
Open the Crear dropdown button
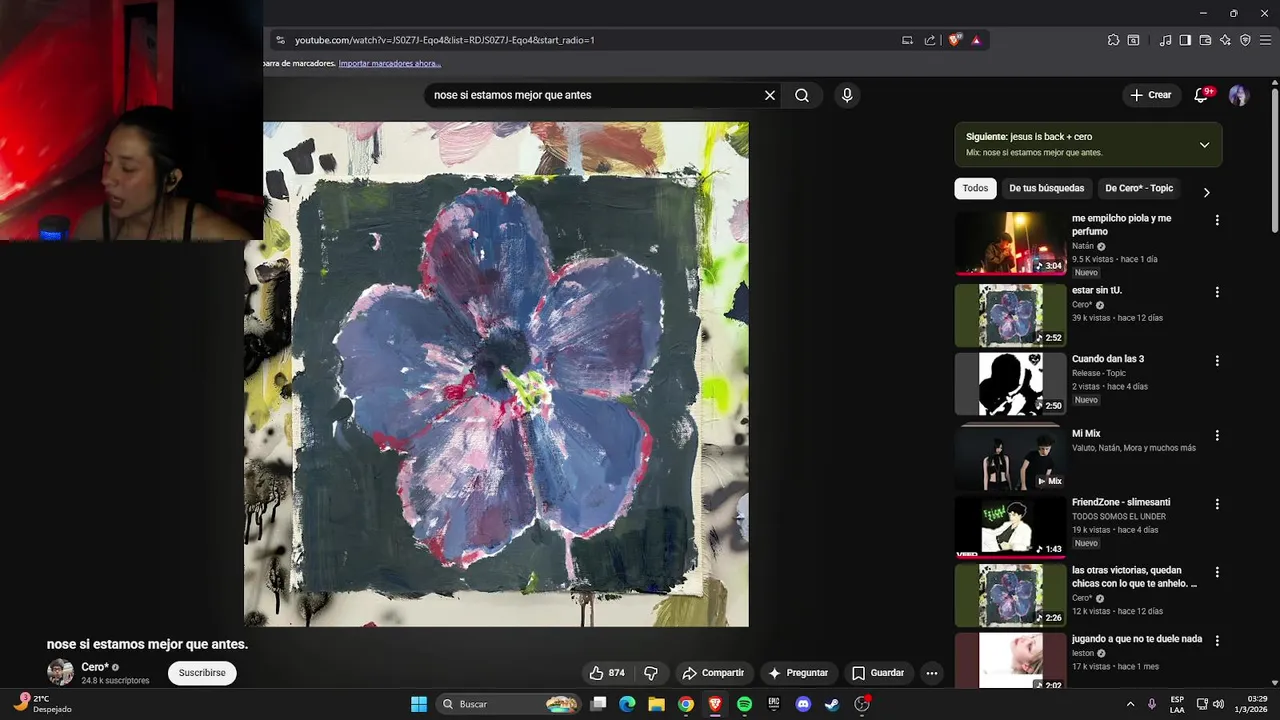[1150, 95]
